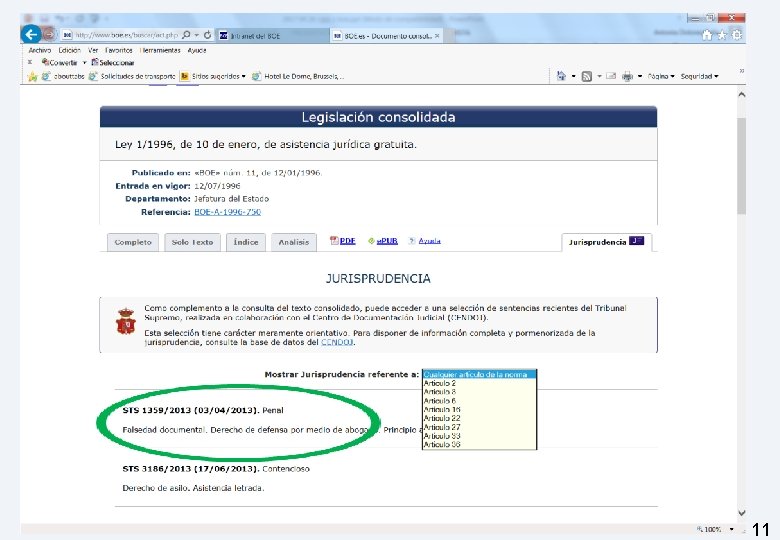The height and width of the screenshot is (540, 780).
Task: Switch to the 'Intranet del BOE' tab
Action: 272,36
